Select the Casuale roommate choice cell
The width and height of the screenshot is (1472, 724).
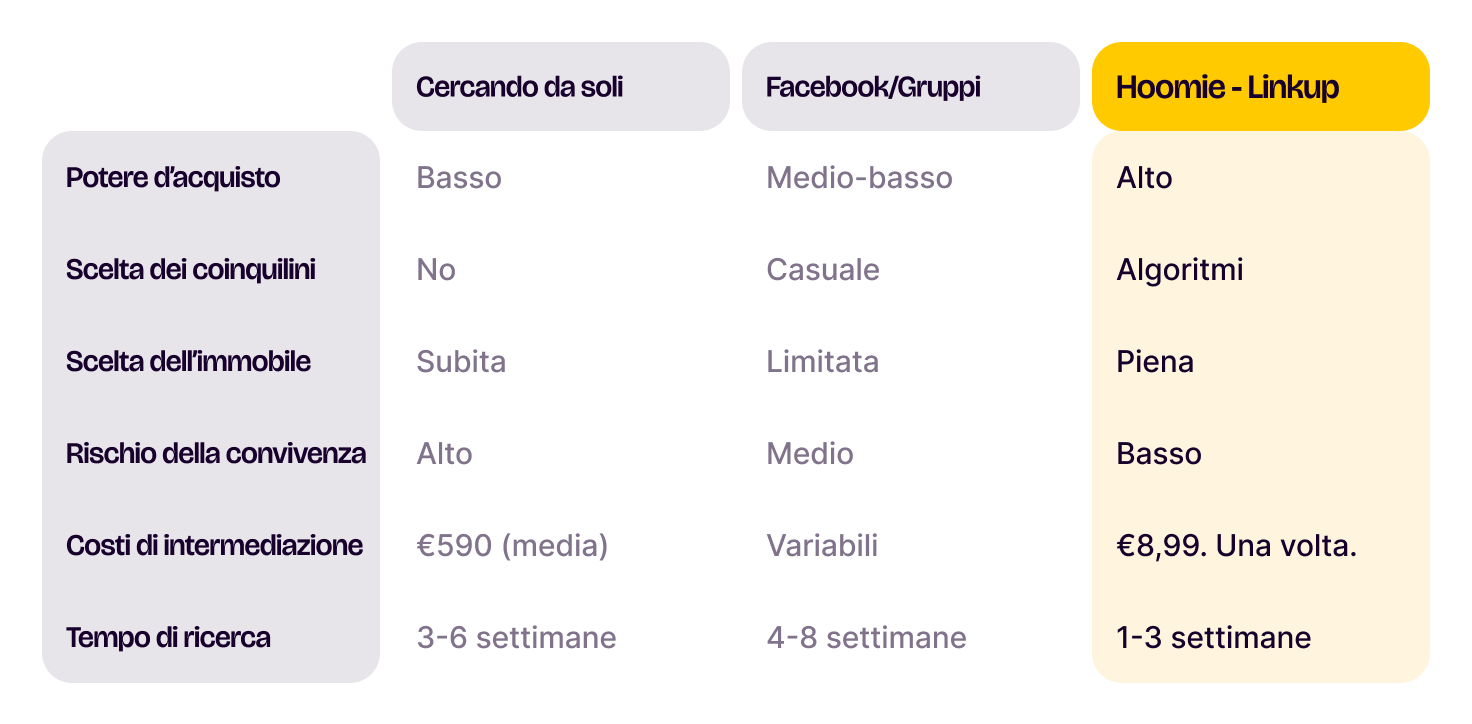(x=823, y=270)
